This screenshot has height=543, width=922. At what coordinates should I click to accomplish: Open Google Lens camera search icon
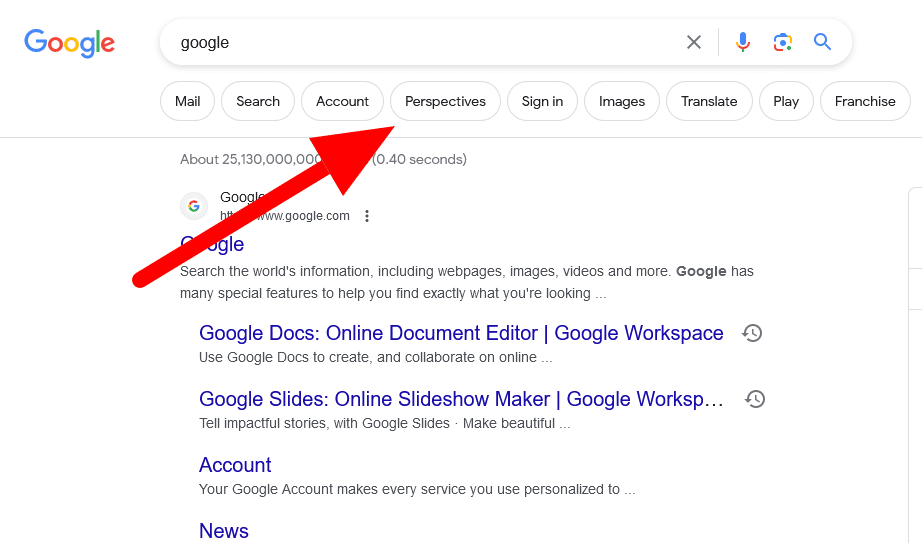click(783, 42)
